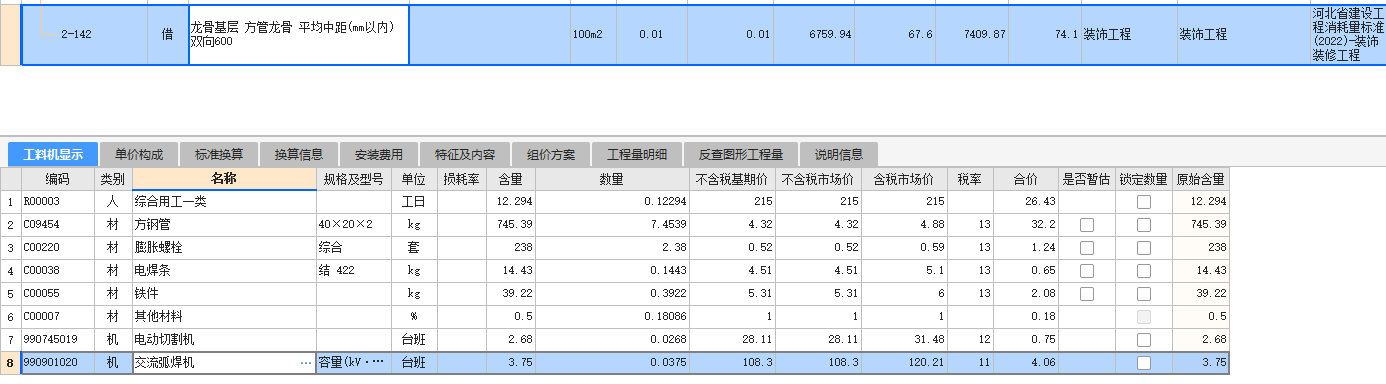Screen dimensions: 1386x384
Task: Click the 120.21 含税市场价 cell
Action: [x=904, y=363]
